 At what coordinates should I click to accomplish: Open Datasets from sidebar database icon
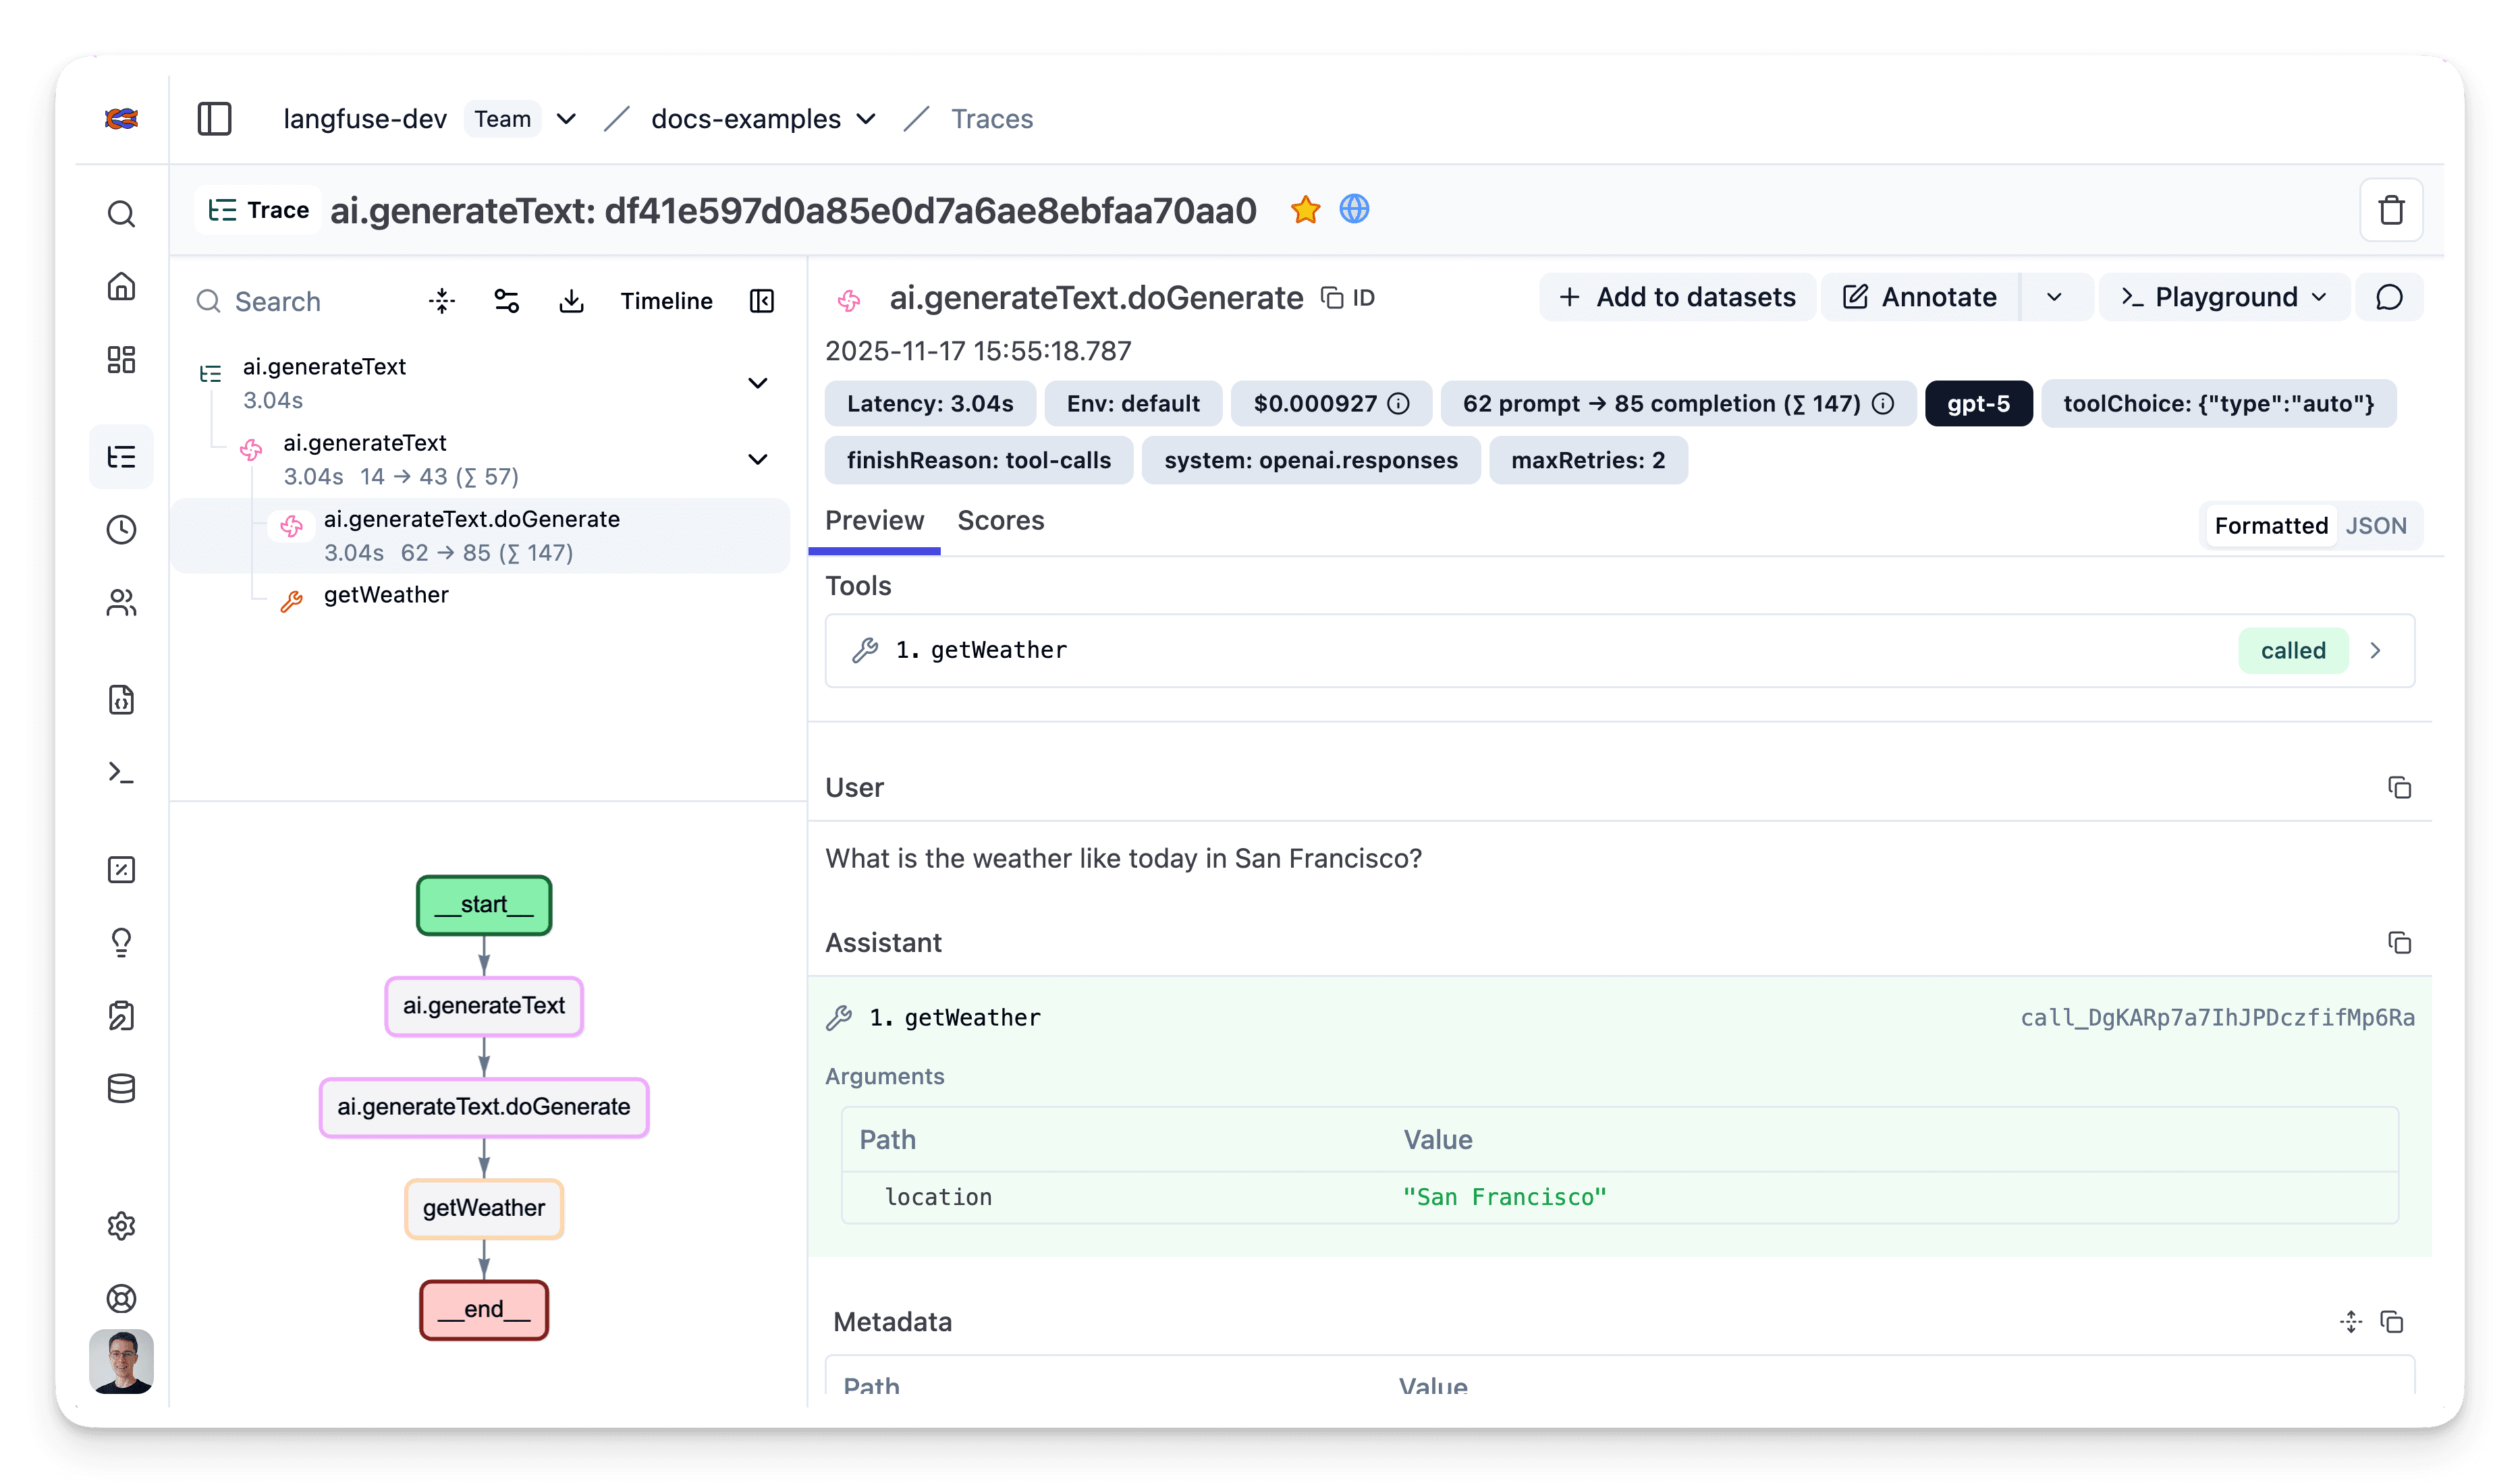121,1088
